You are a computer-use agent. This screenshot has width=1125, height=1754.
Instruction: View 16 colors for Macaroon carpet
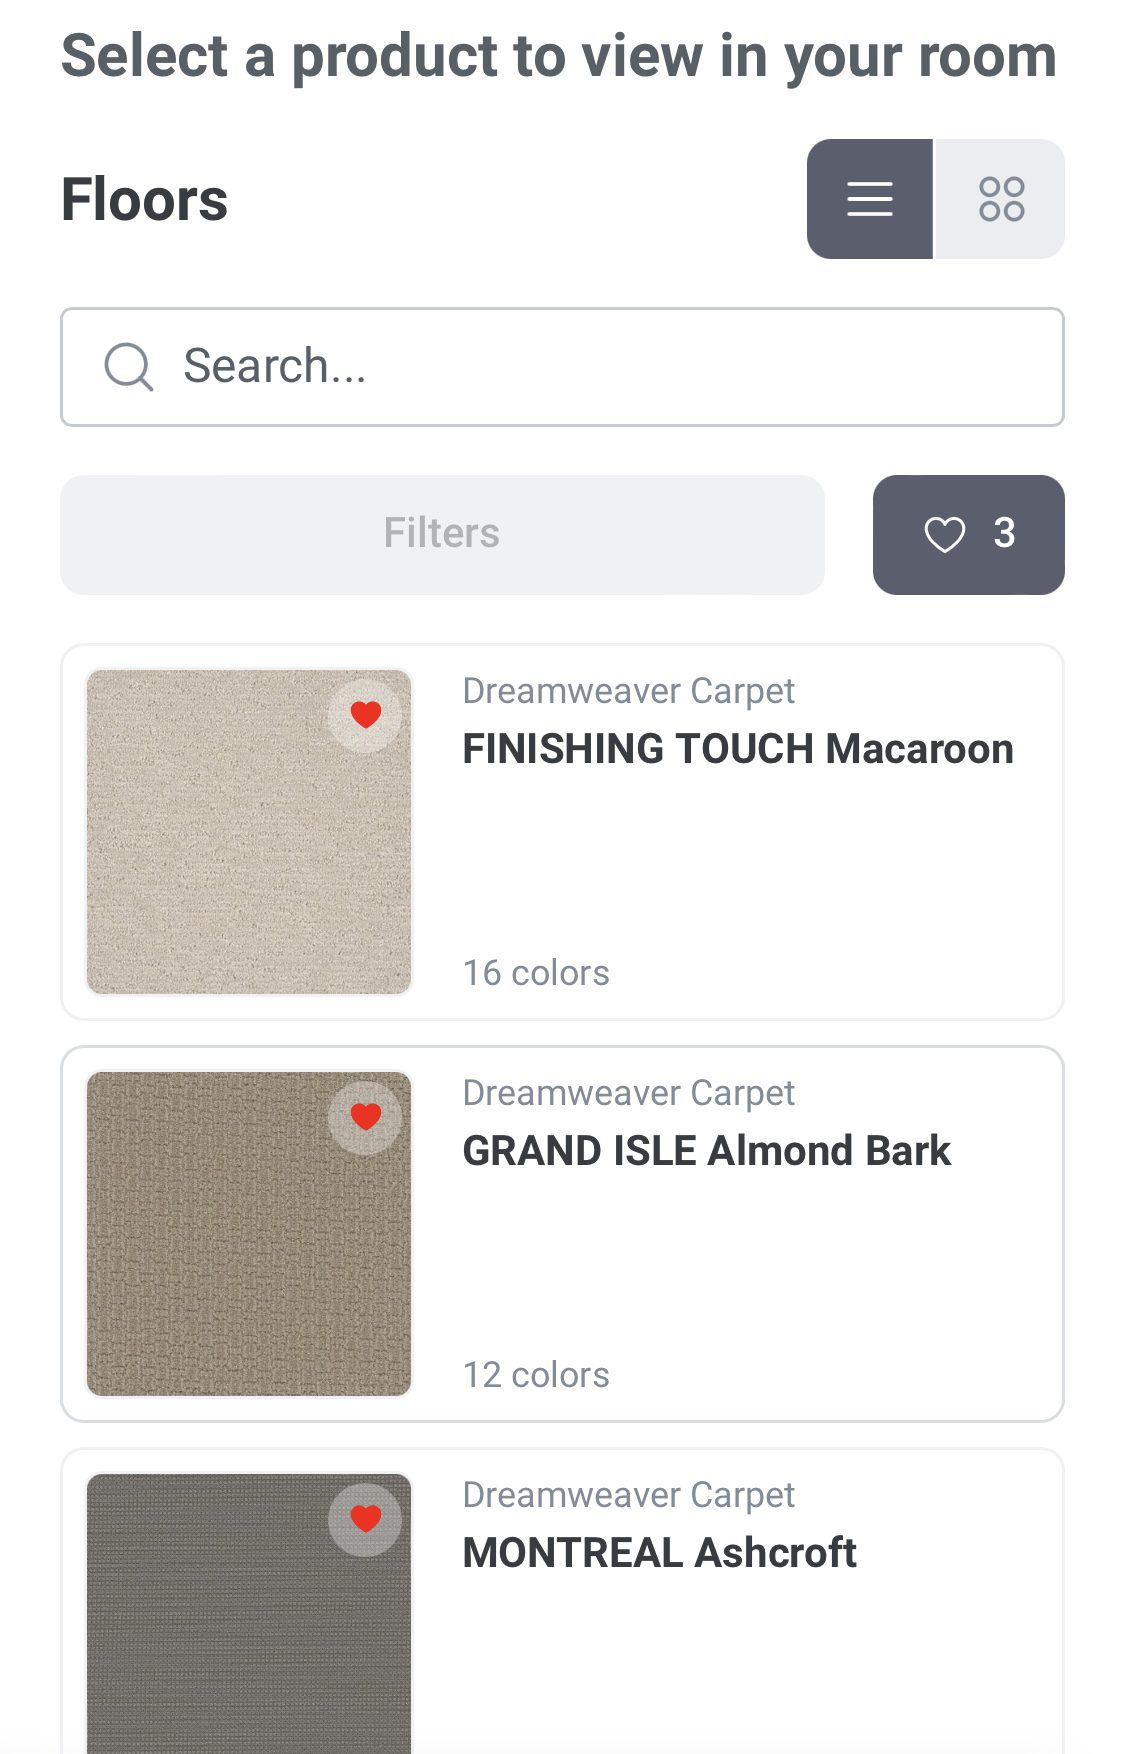[x=535, y=971]
